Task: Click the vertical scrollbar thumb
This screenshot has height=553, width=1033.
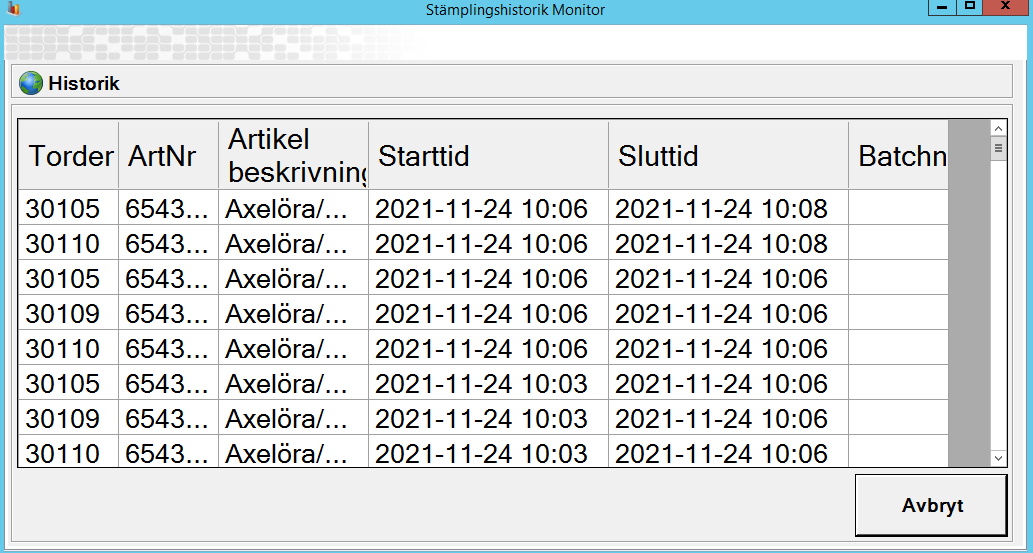Action: [x=997, y=149]
